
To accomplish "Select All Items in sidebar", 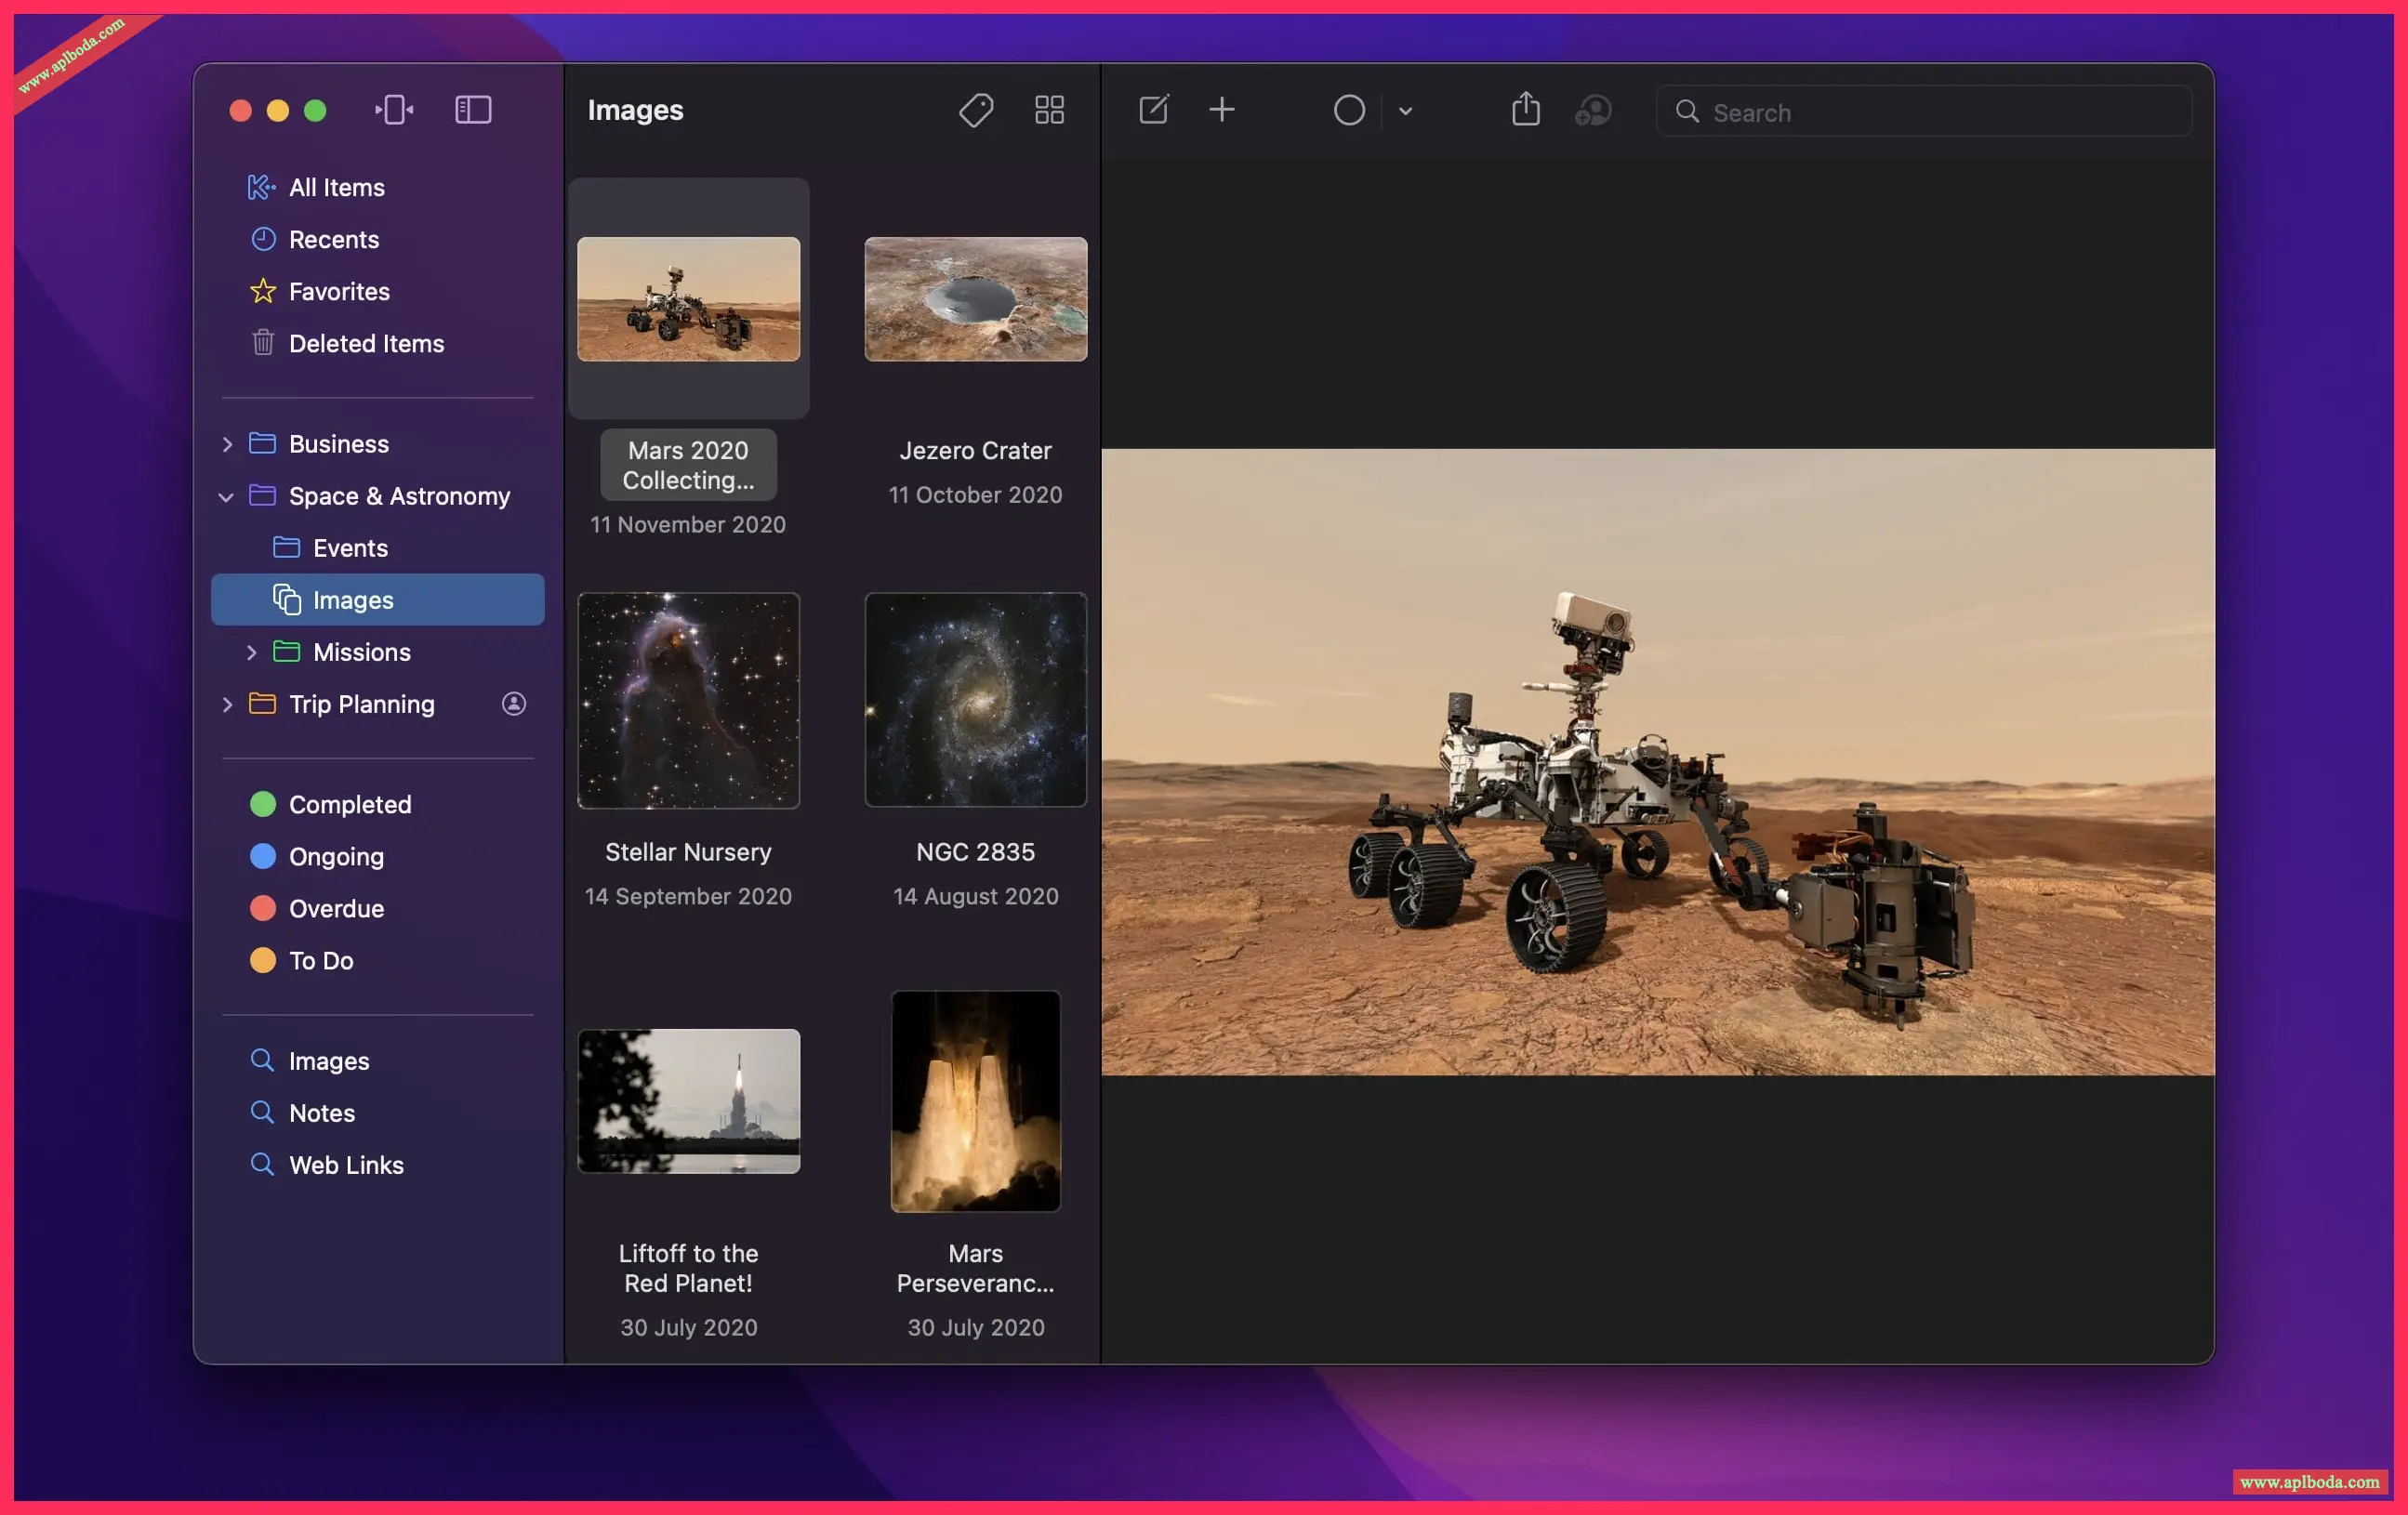I will click(x=336, y=188).
